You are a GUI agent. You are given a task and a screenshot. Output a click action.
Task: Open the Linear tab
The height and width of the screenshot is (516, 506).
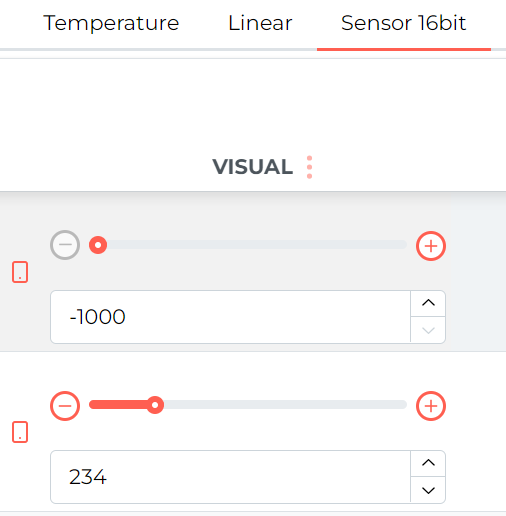pos(260,23)
